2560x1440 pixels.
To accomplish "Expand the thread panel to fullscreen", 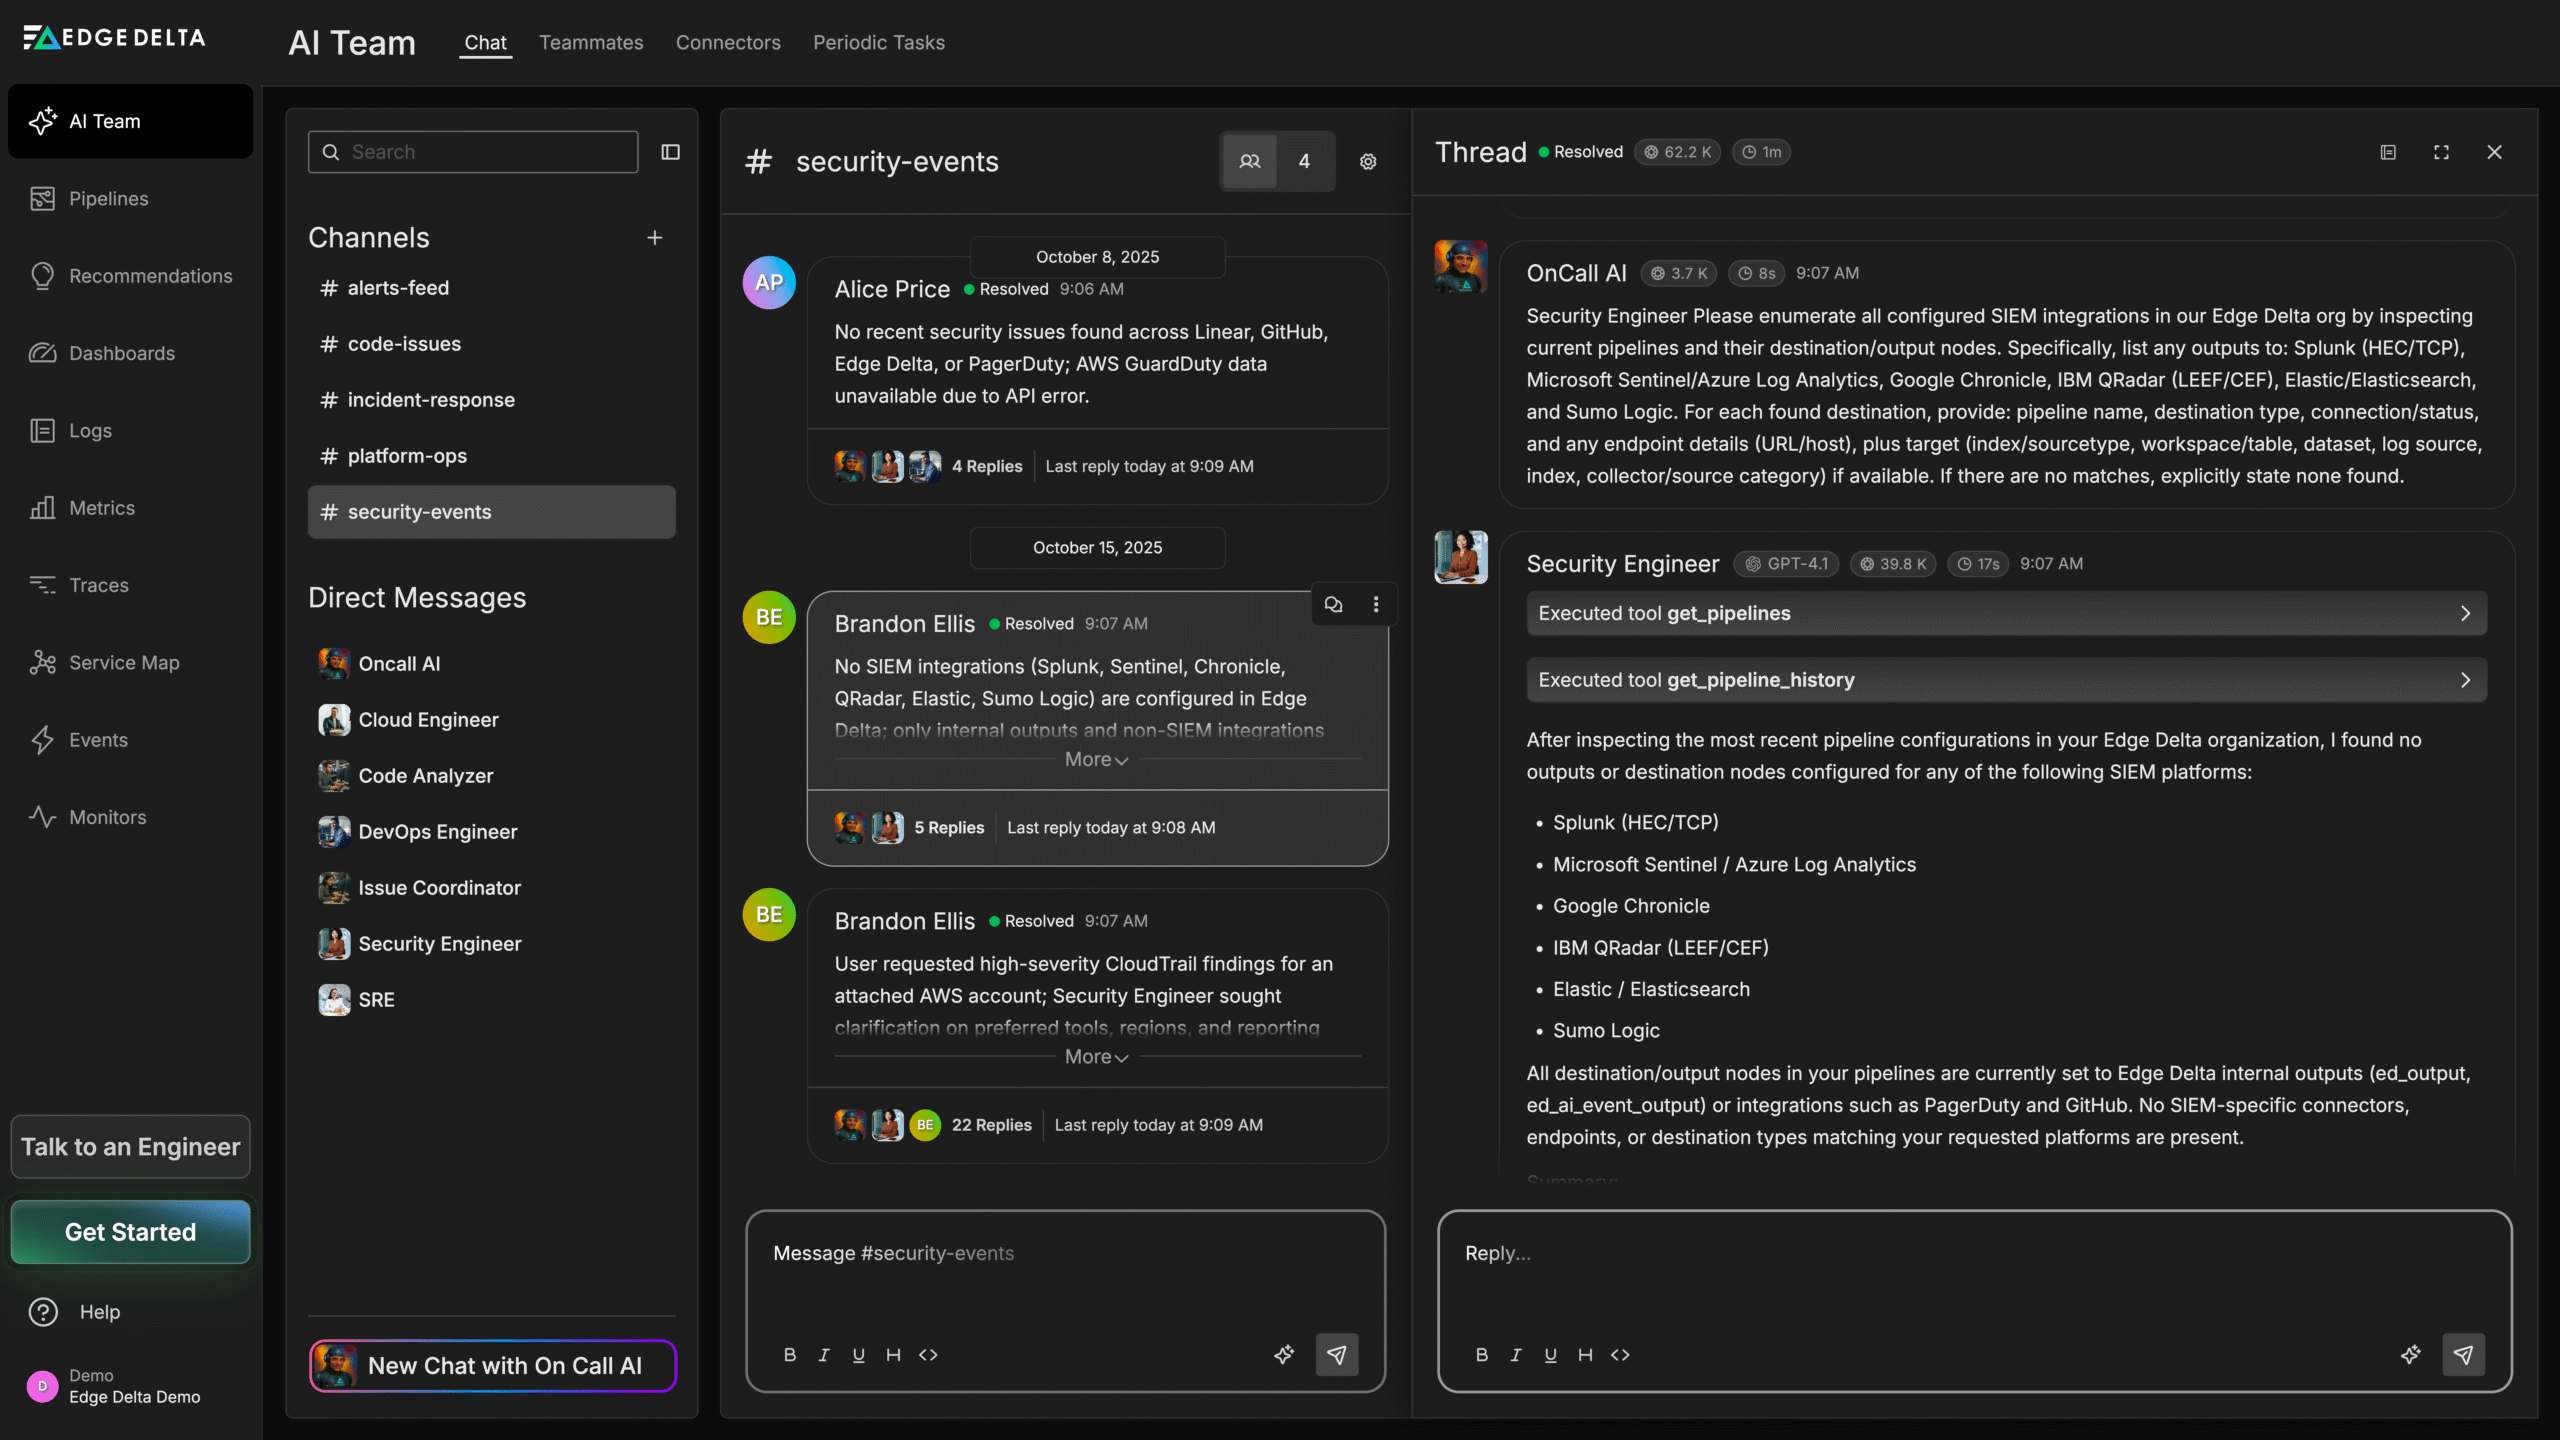I will tap(2440, 152).
